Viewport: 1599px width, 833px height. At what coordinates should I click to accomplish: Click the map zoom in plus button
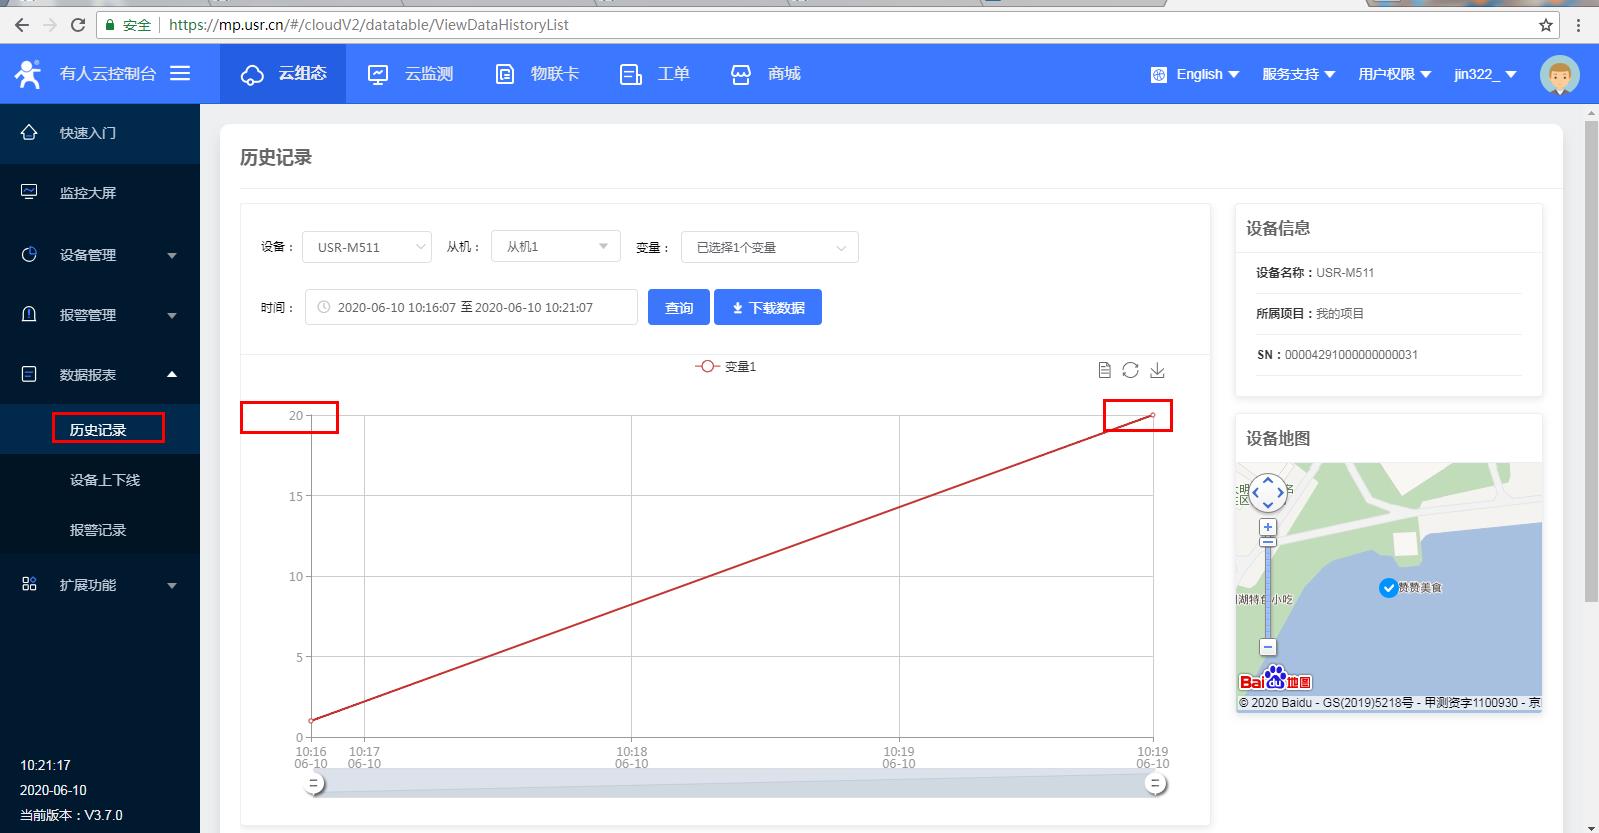1268,527
